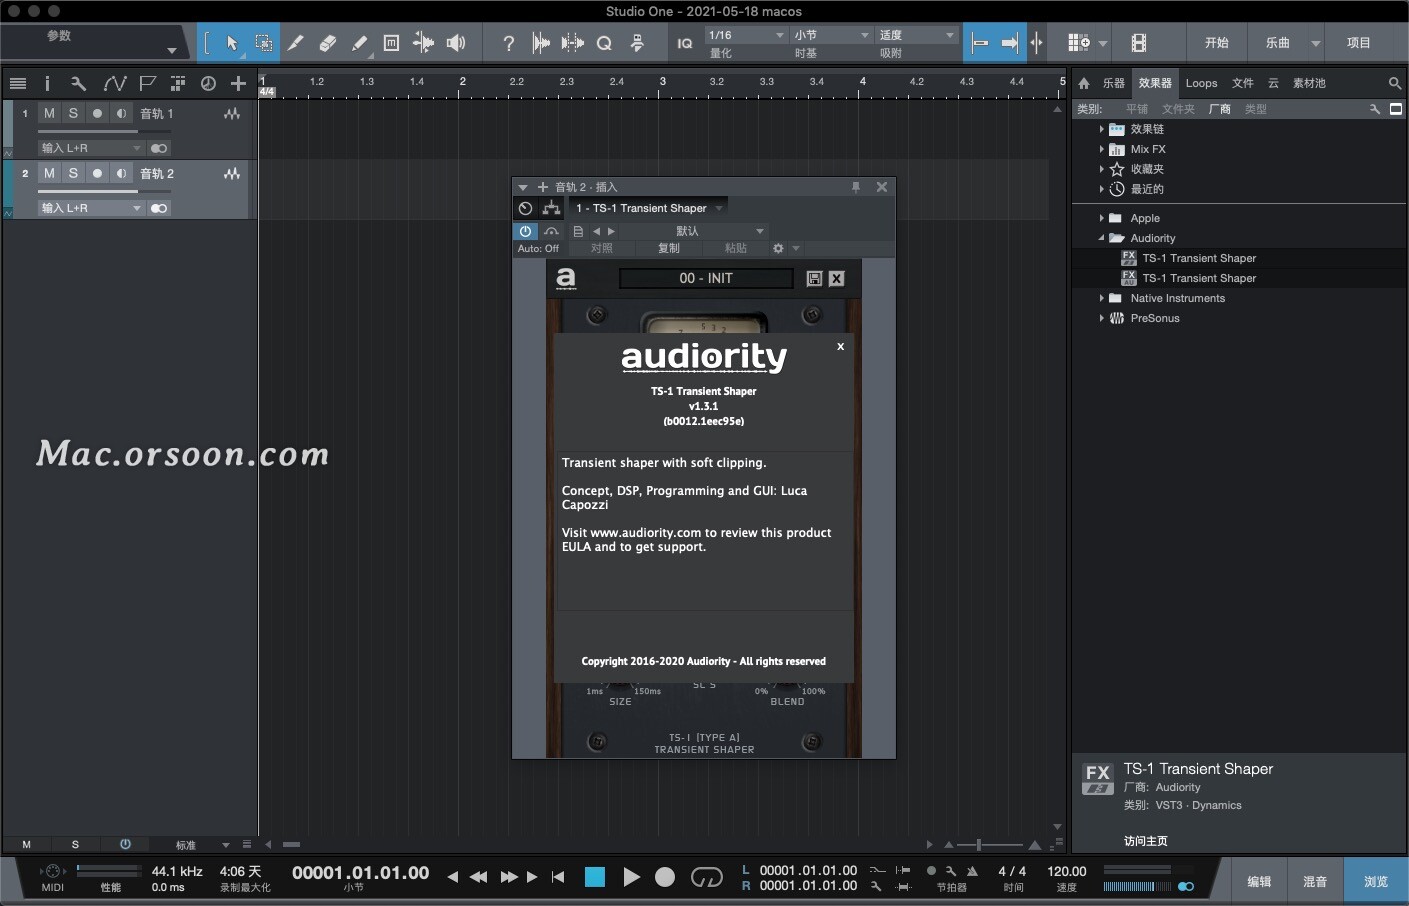1409x906 pixels.
Task: Enable monitoring on track 音轨 1
Action: pos(121,114)
